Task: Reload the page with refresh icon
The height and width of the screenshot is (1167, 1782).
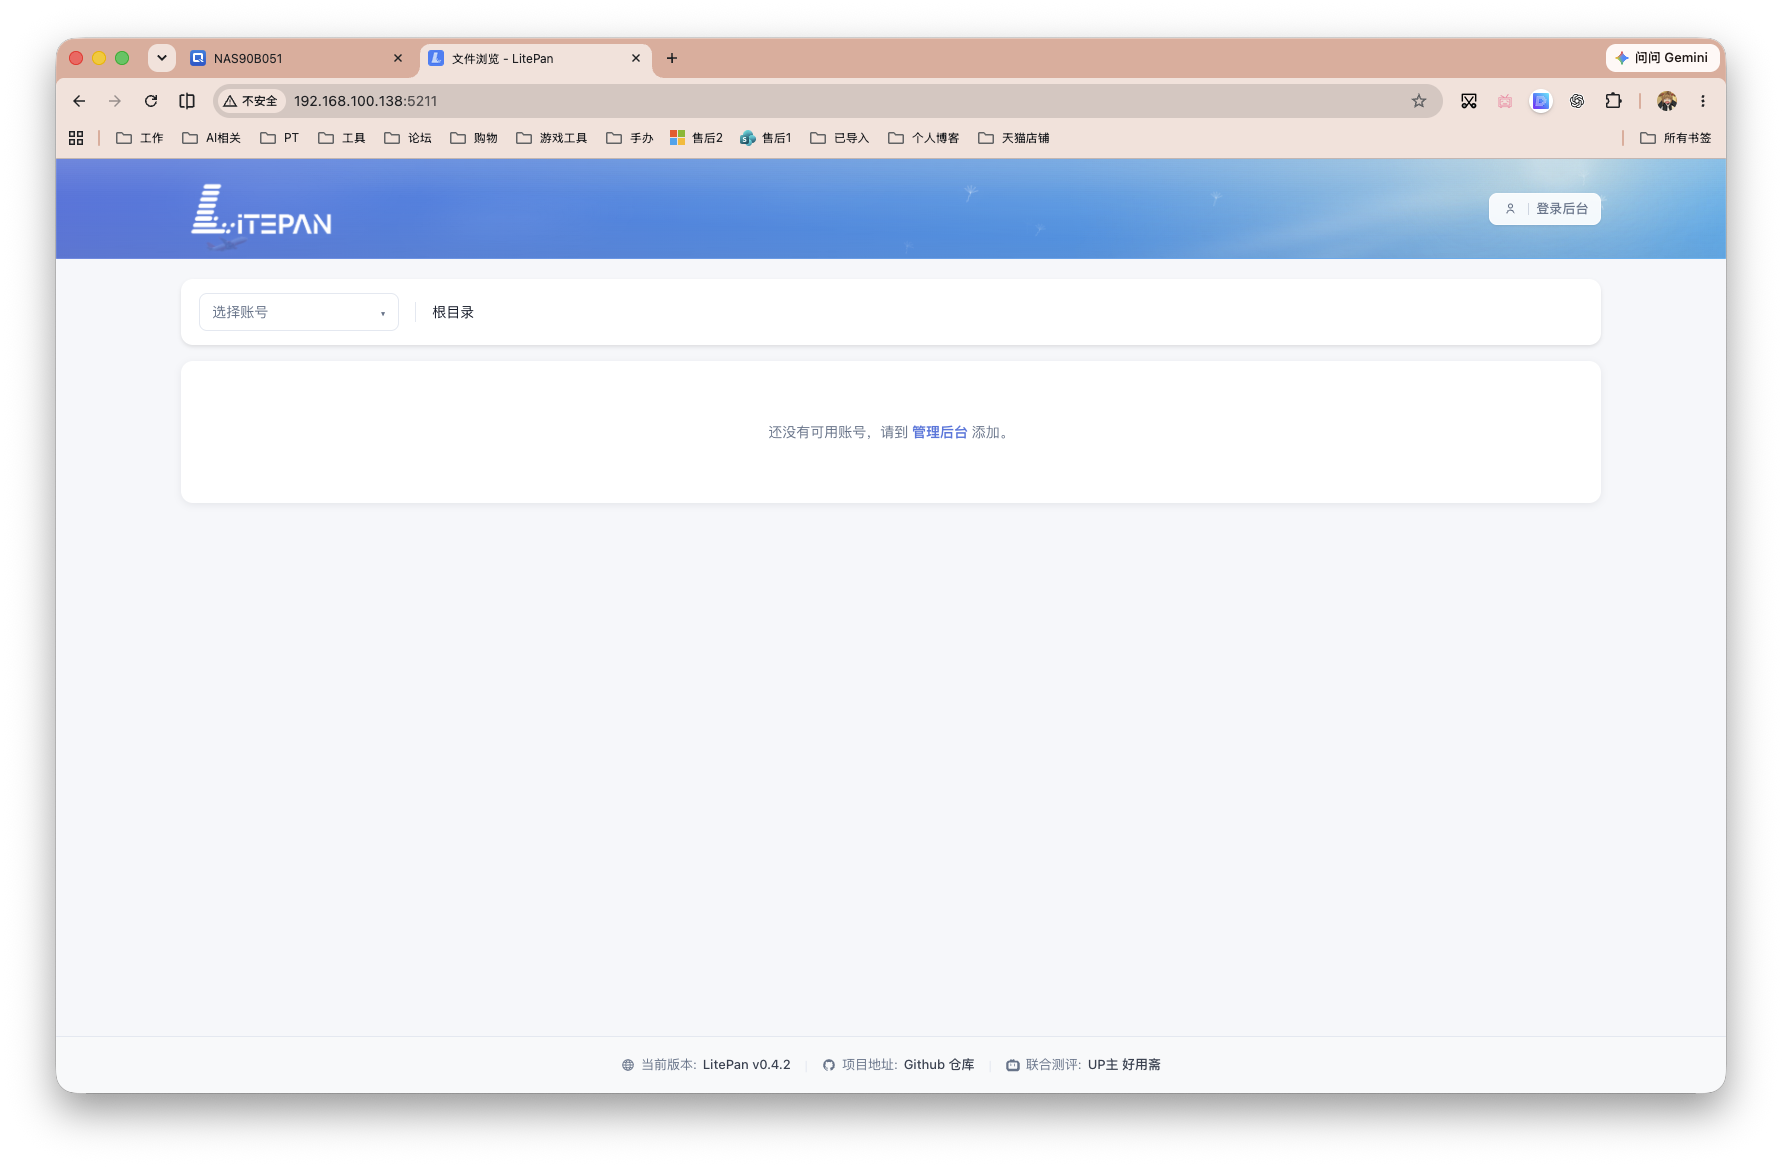Action: click(x=151, y=101)
